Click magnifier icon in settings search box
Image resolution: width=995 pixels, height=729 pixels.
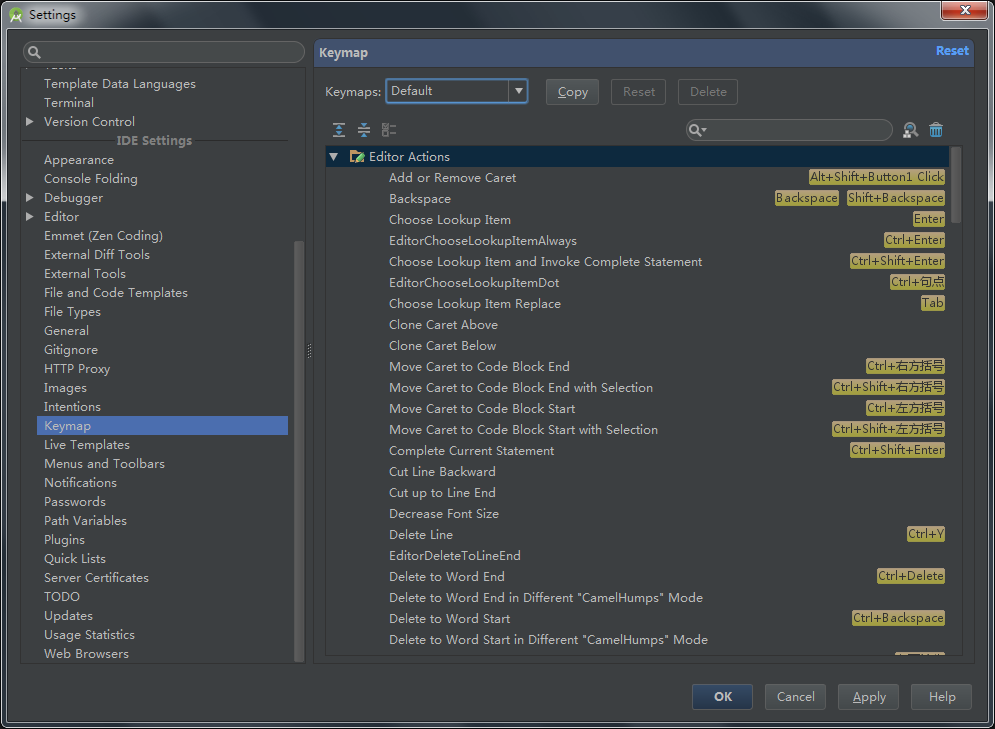pyautogui.click(x=35, y=53)
